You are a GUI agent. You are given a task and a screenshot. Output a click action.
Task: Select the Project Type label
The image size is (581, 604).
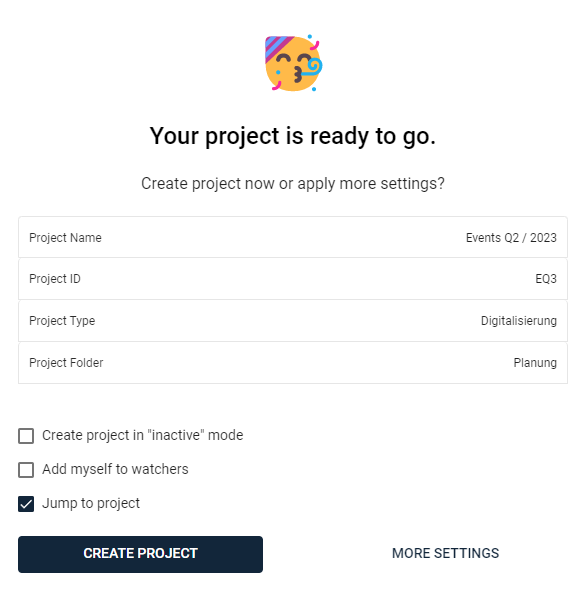click(62, 320)
